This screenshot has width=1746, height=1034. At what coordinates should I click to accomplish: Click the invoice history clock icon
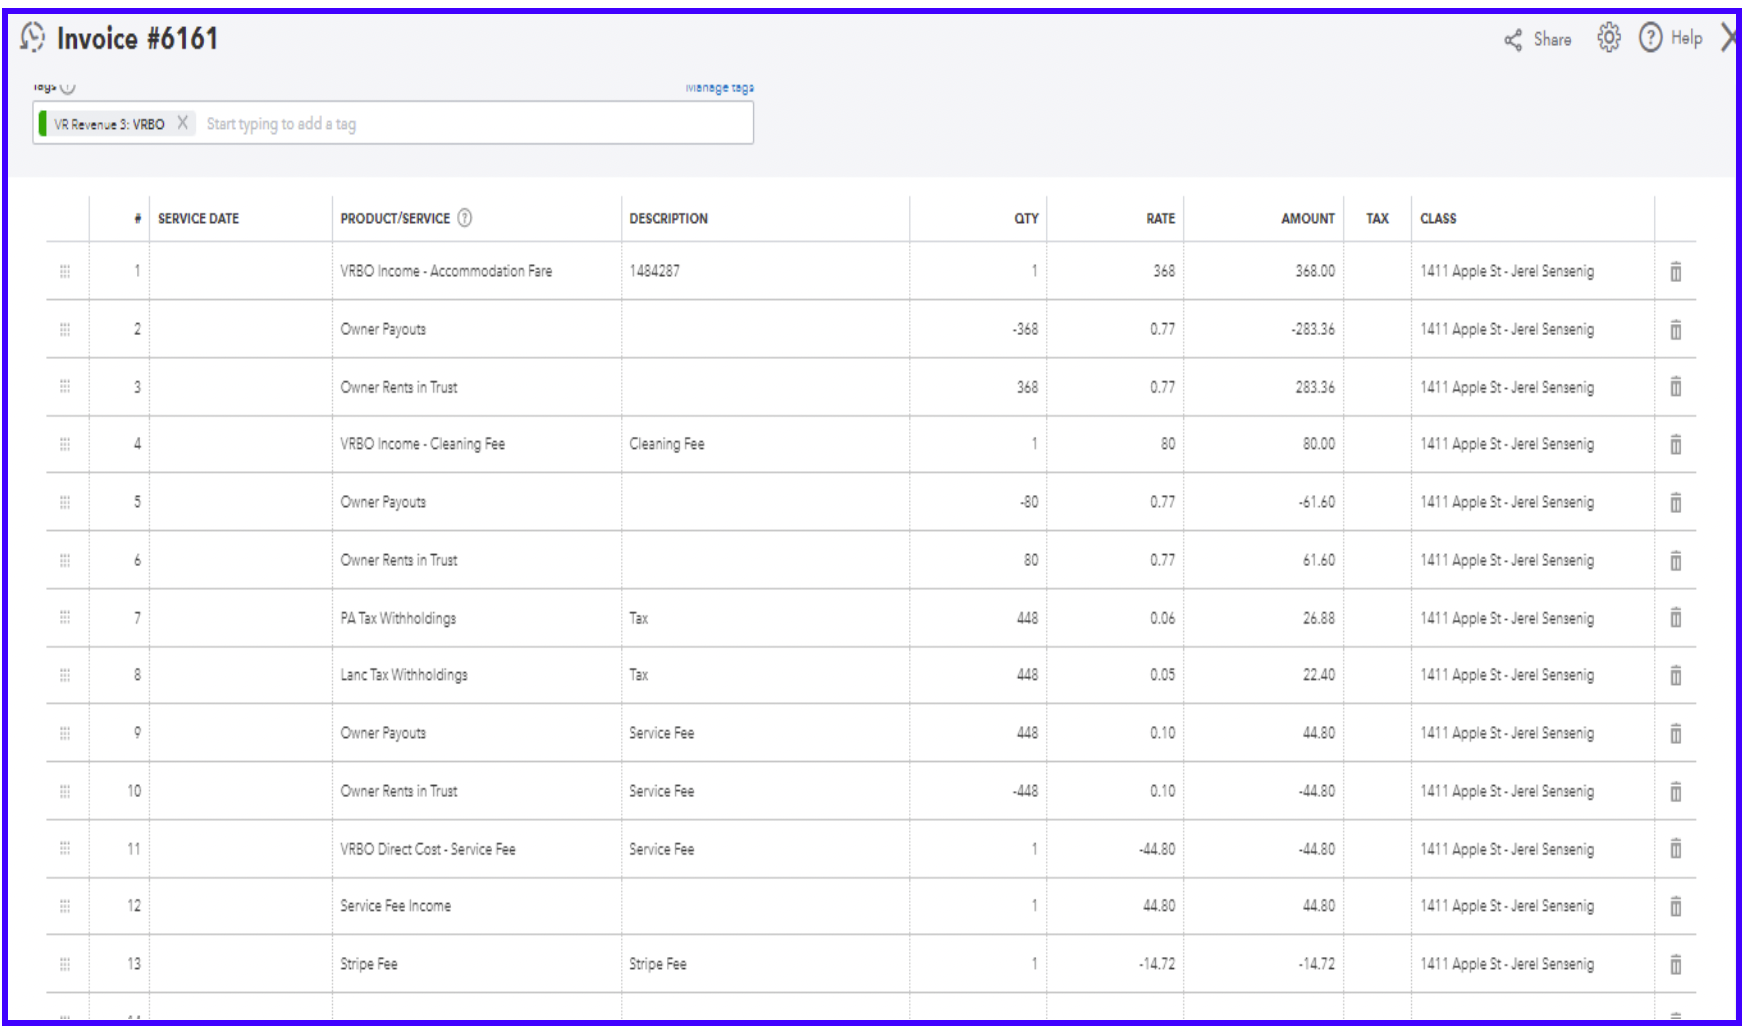[x=33, y=38]
